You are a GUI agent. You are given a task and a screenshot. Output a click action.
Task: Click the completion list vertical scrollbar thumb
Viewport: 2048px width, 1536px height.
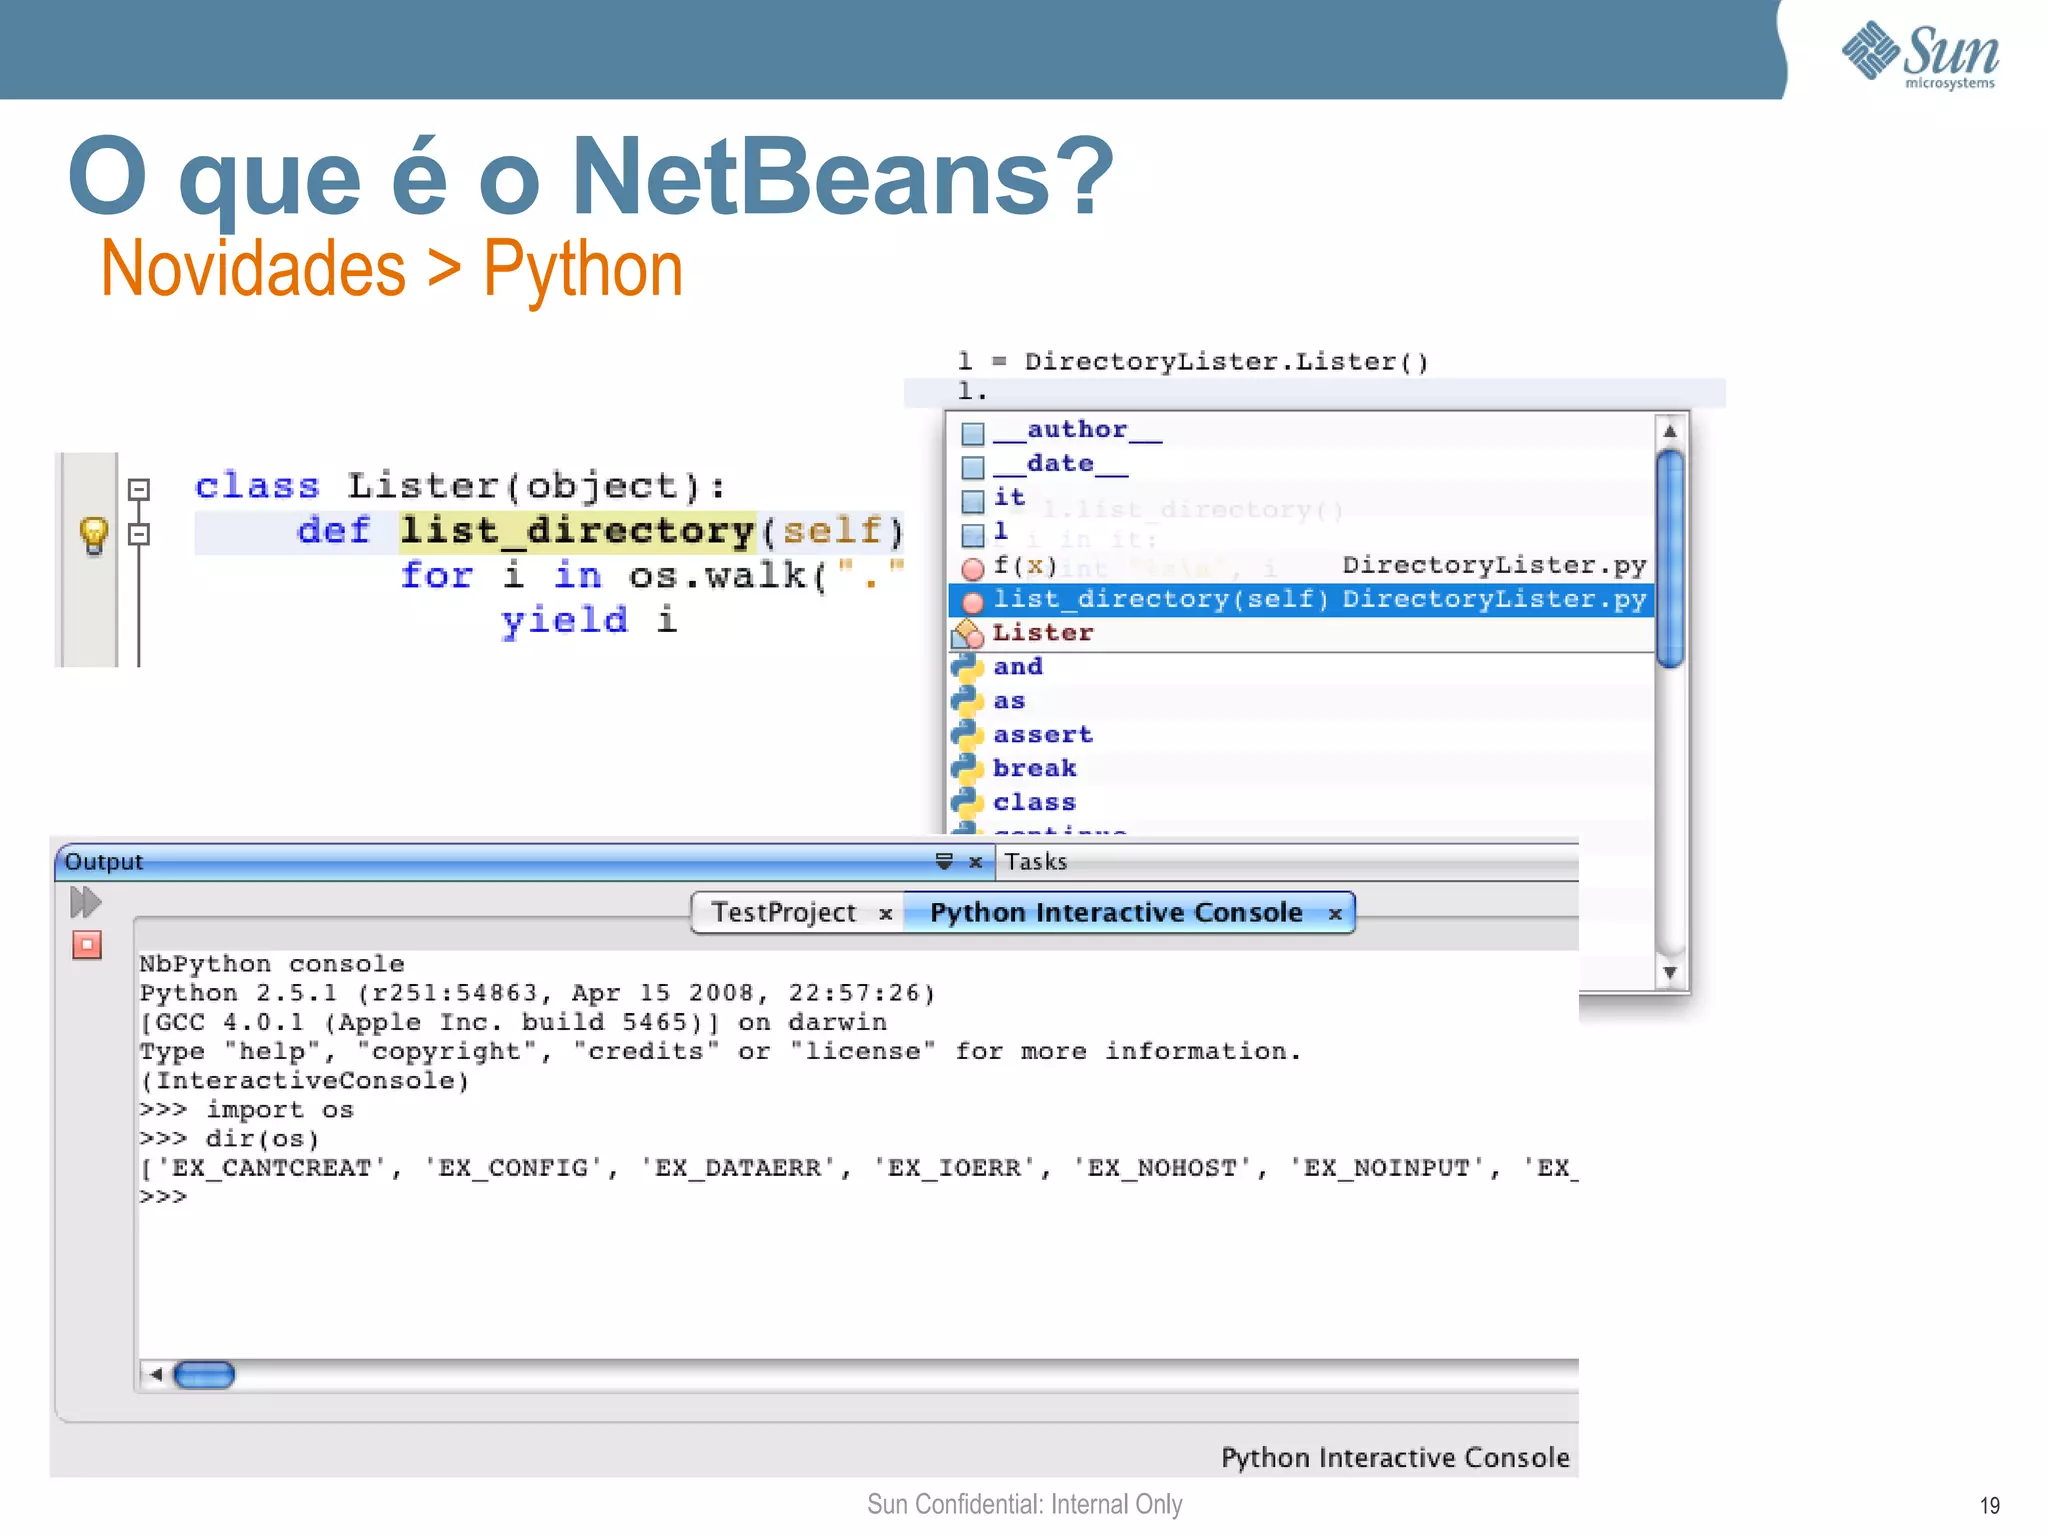click(1669, 558)
